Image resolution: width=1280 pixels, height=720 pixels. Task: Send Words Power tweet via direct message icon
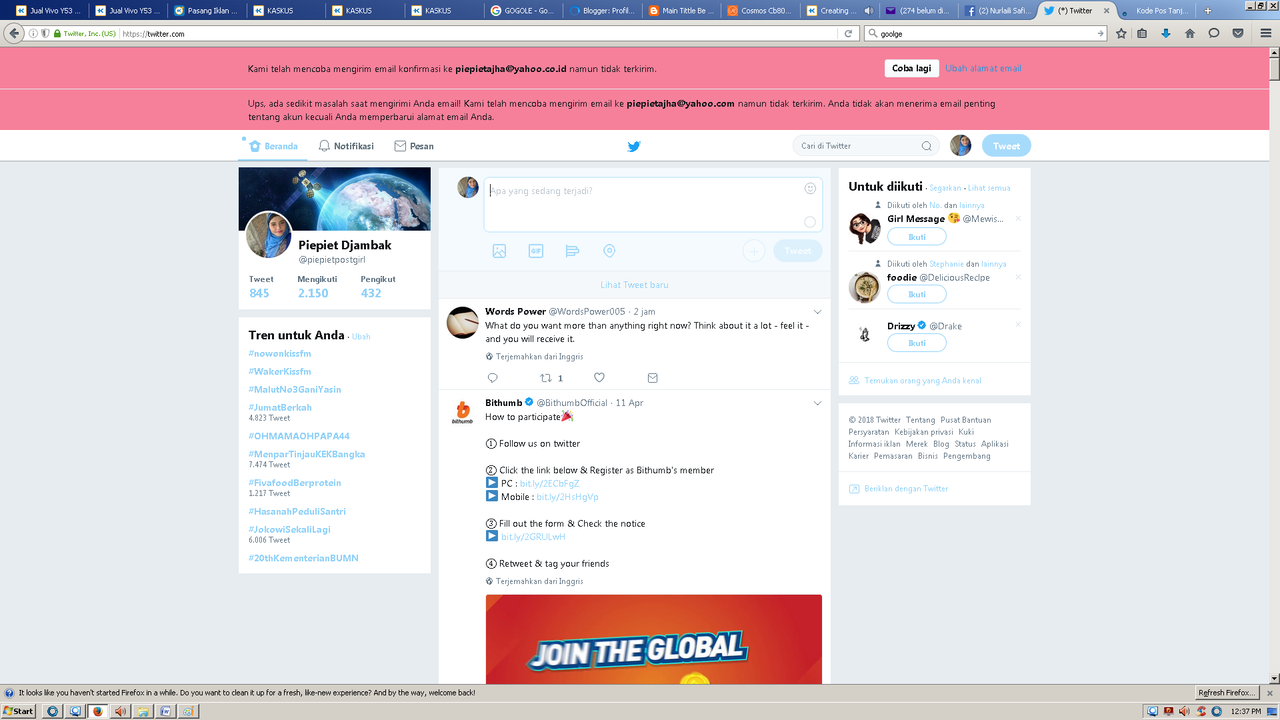point(653,378)
